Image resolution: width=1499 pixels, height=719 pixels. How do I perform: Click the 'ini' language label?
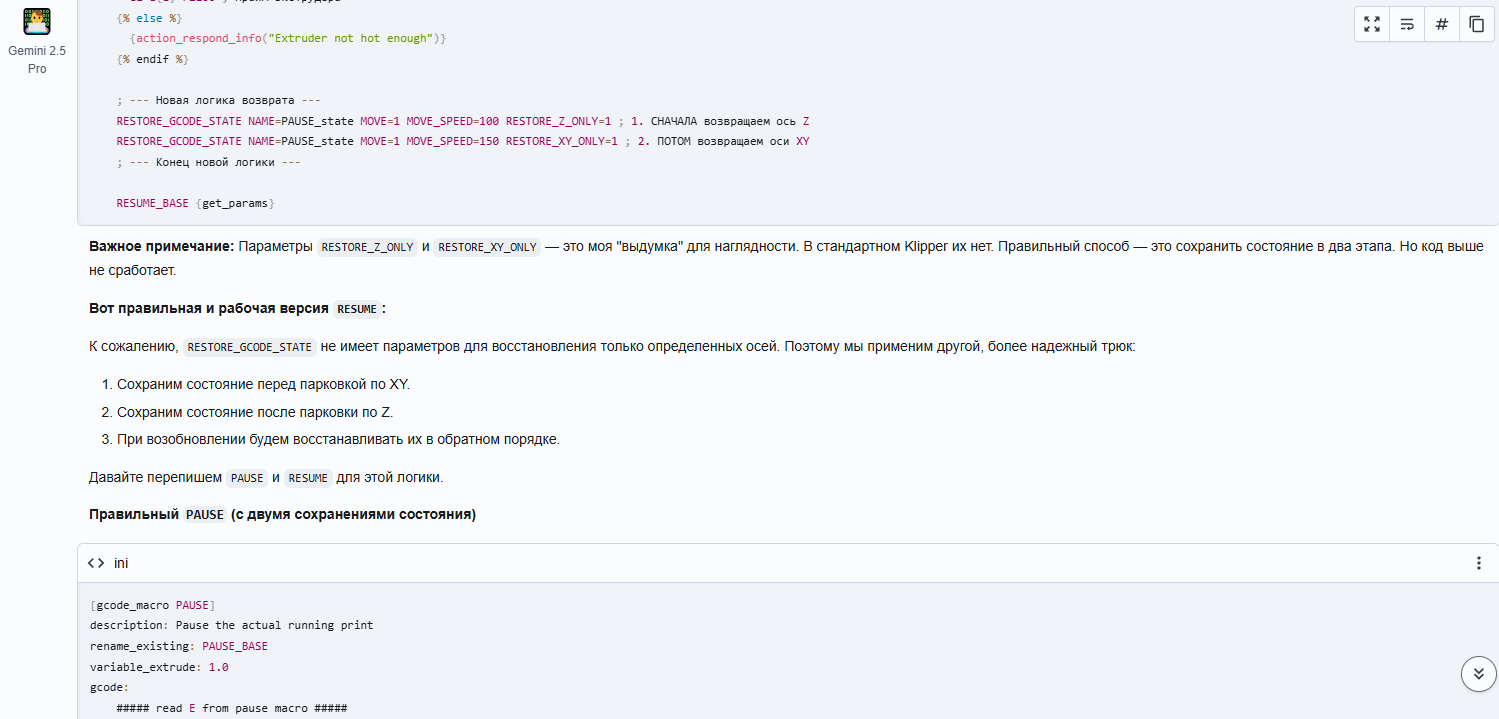pyautogui.click(x=121, y=563)
